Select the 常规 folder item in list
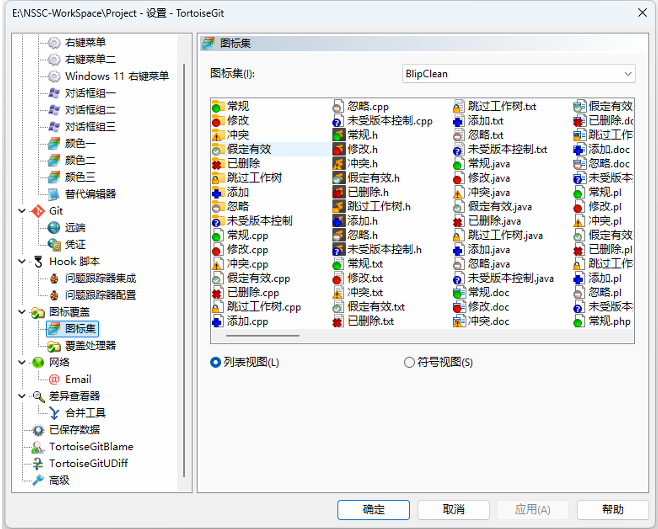Image resolution: width=658 pixels, height=529 pixels. 230,107
